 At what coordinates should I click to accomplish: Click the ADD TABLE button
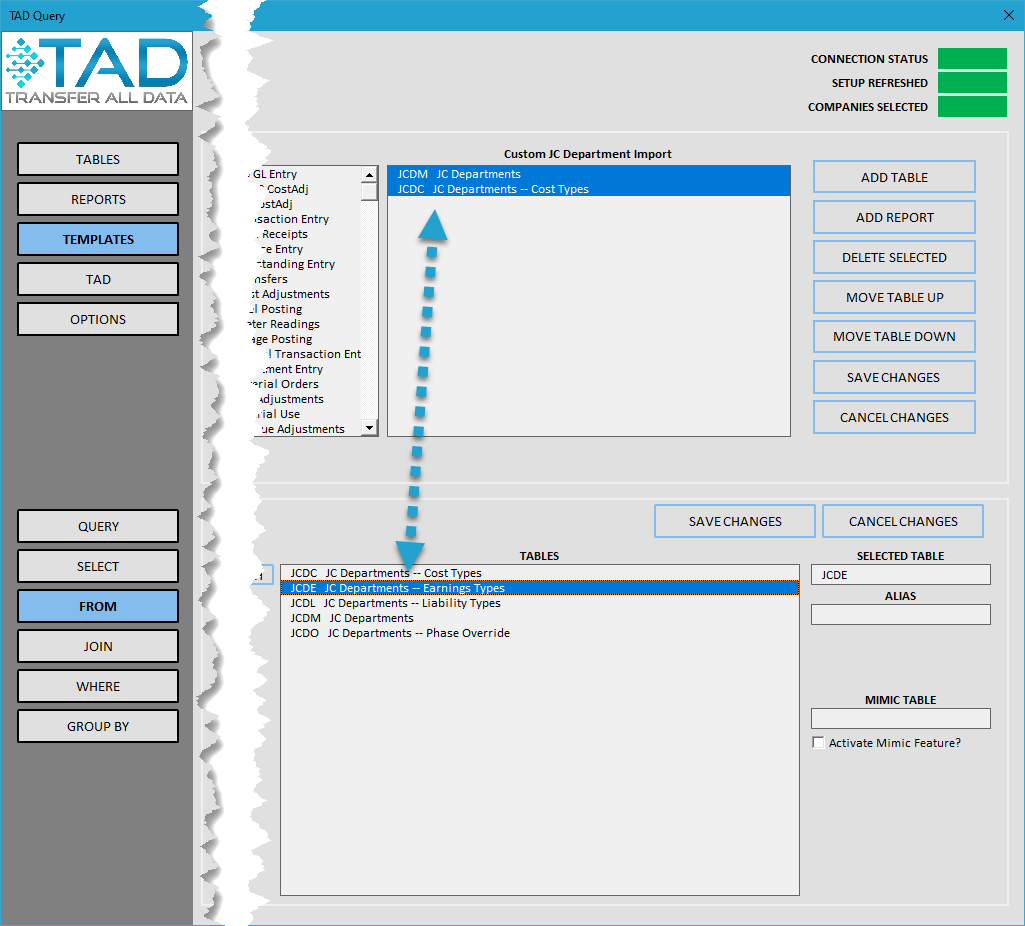[894, 177]
